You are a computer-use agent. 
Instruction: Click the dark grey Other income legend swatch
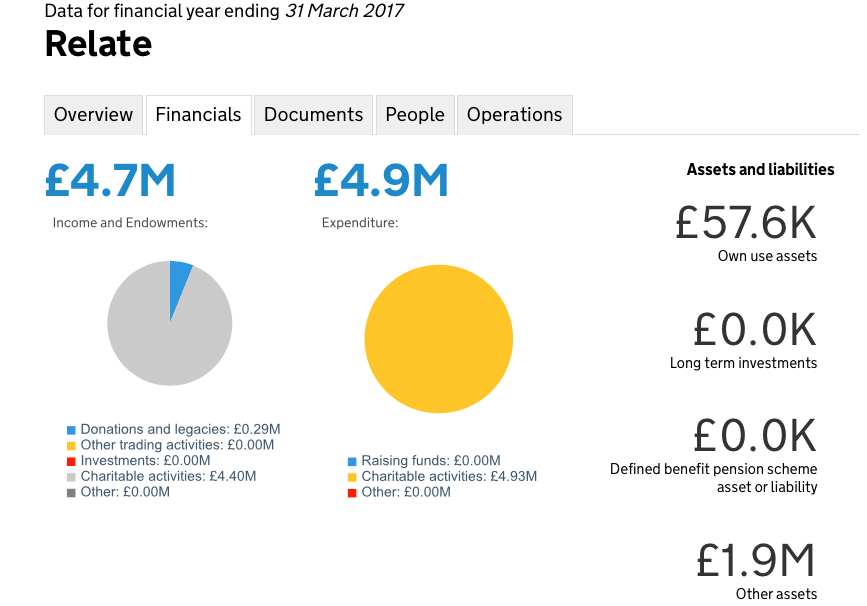click(72, 493)
